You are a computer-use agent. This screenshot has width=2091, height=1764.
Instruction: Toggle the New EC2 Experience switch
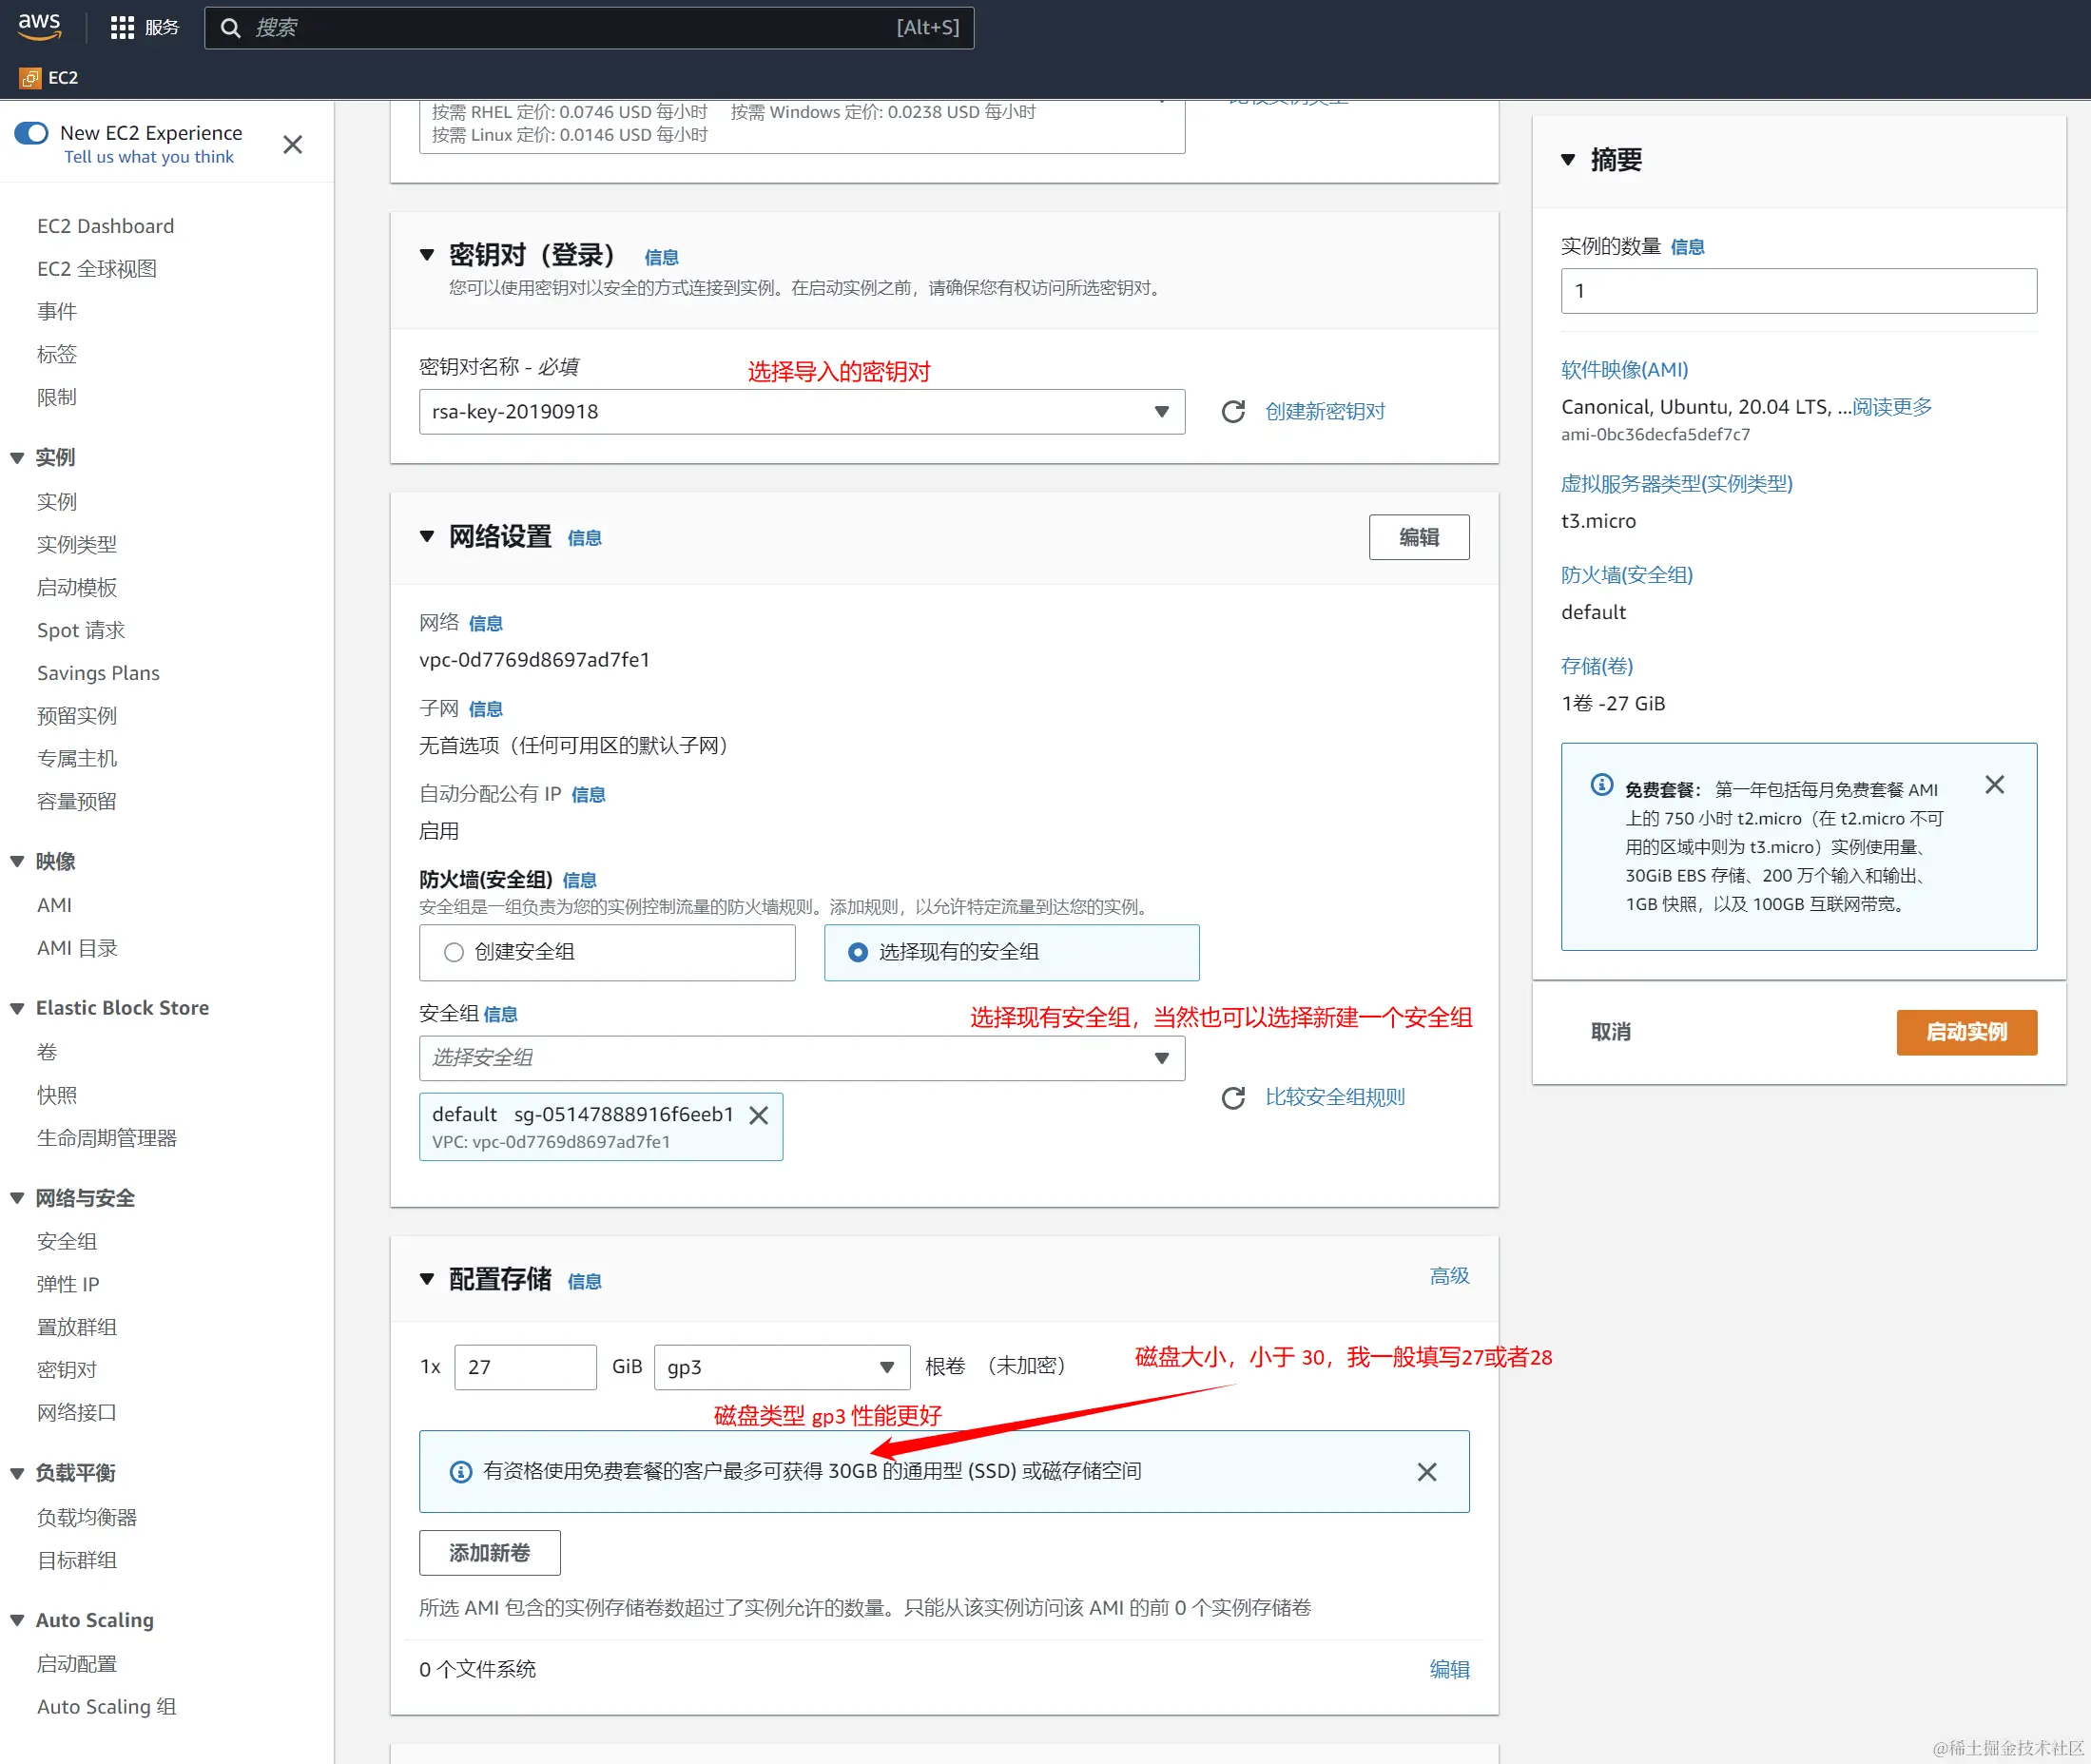pyautogui.click(x=31, y=133)
